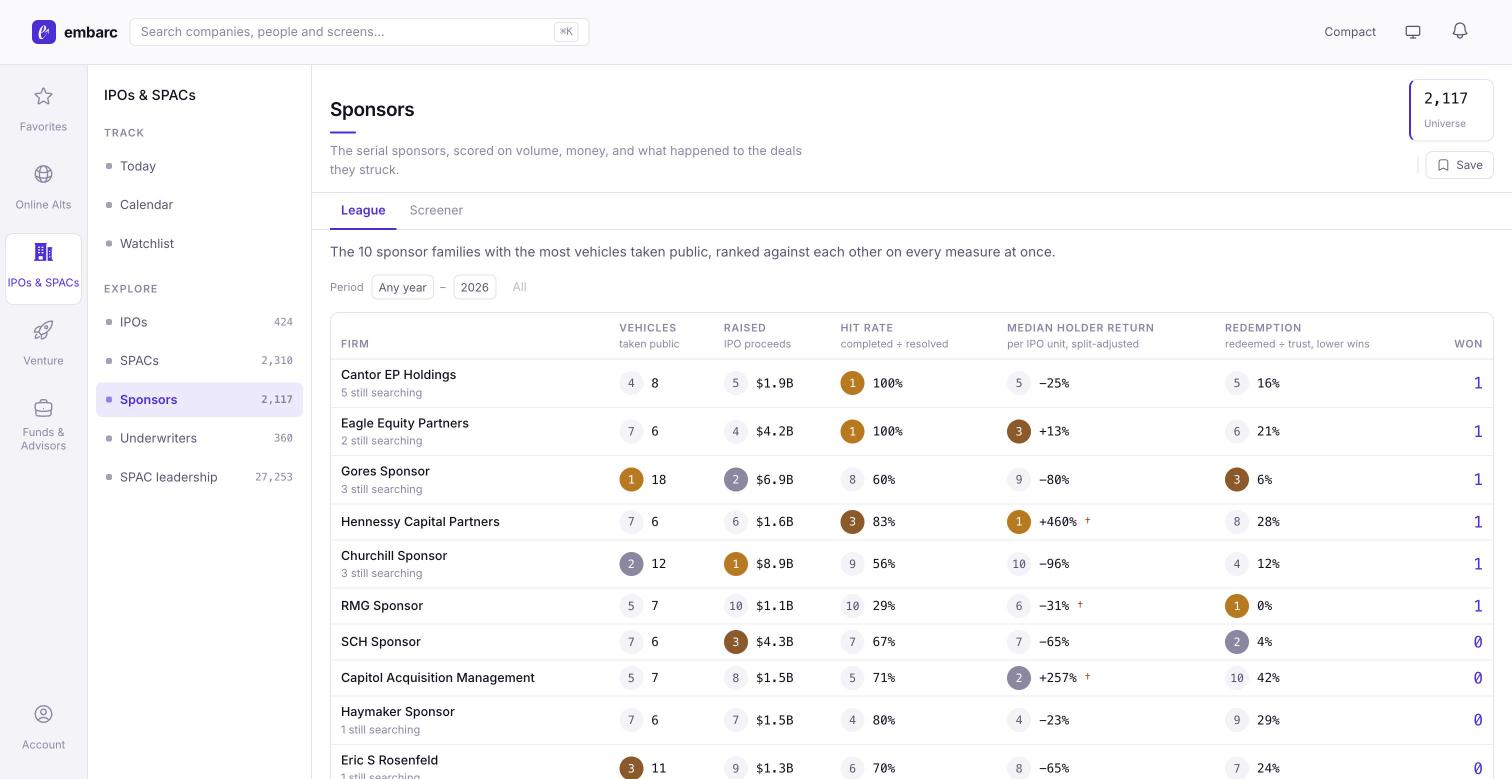
Task: Open Account profile icon
Action: pos(43,714)
